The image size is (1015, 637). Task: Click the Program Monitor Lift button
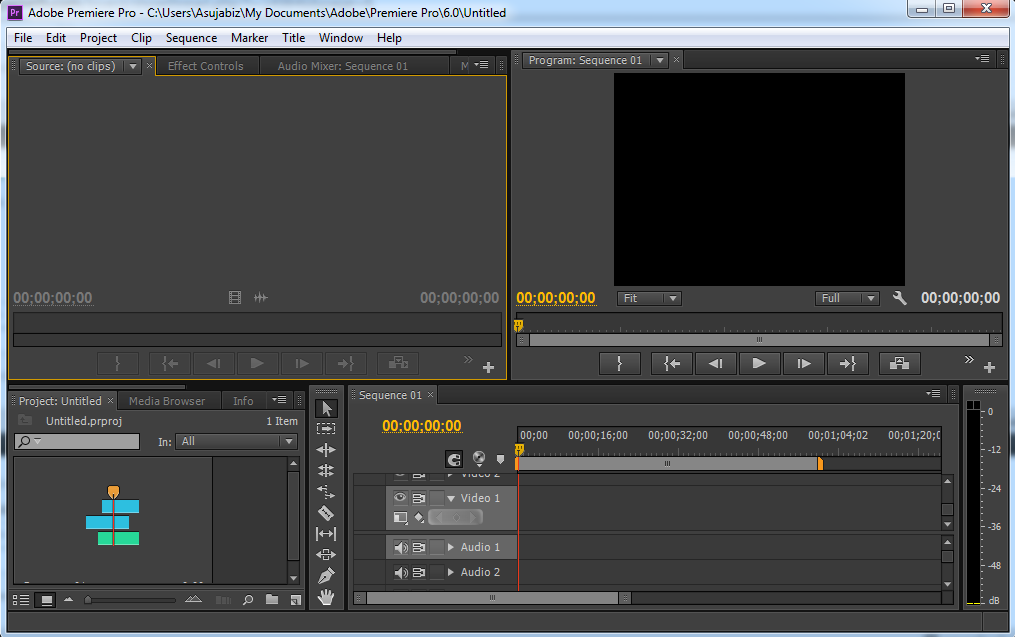click(900, 363)
